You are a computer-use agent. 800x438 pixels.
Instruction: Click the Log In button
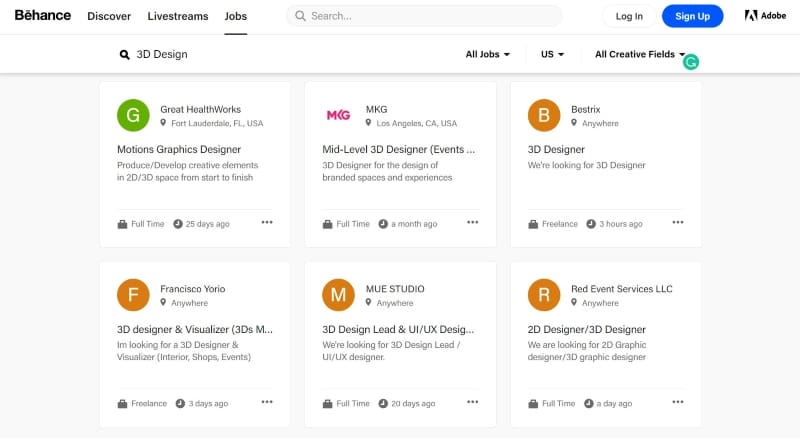coord(629,16)
